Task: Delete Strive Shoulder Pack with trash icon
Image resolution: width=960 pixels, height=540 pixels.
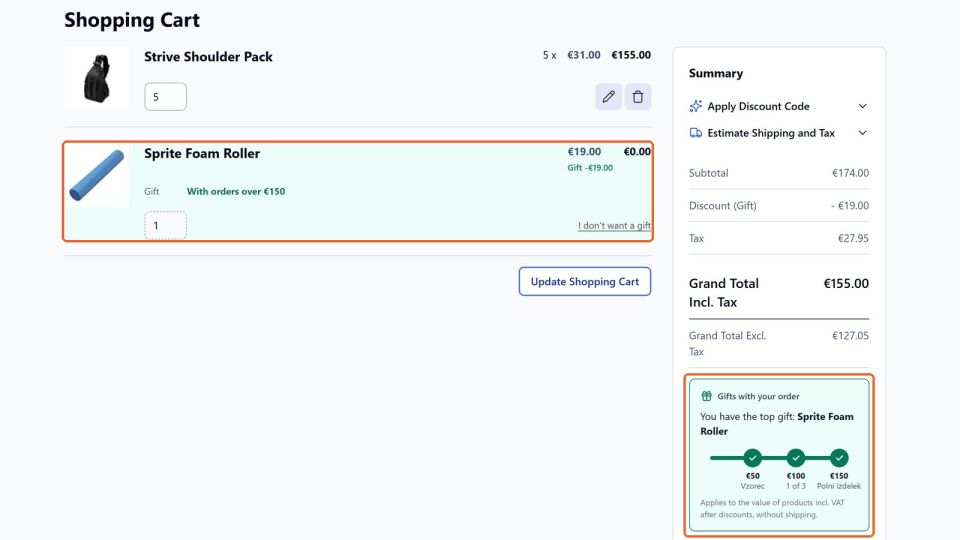Action: pyautogui.click(x=637, y=97)
